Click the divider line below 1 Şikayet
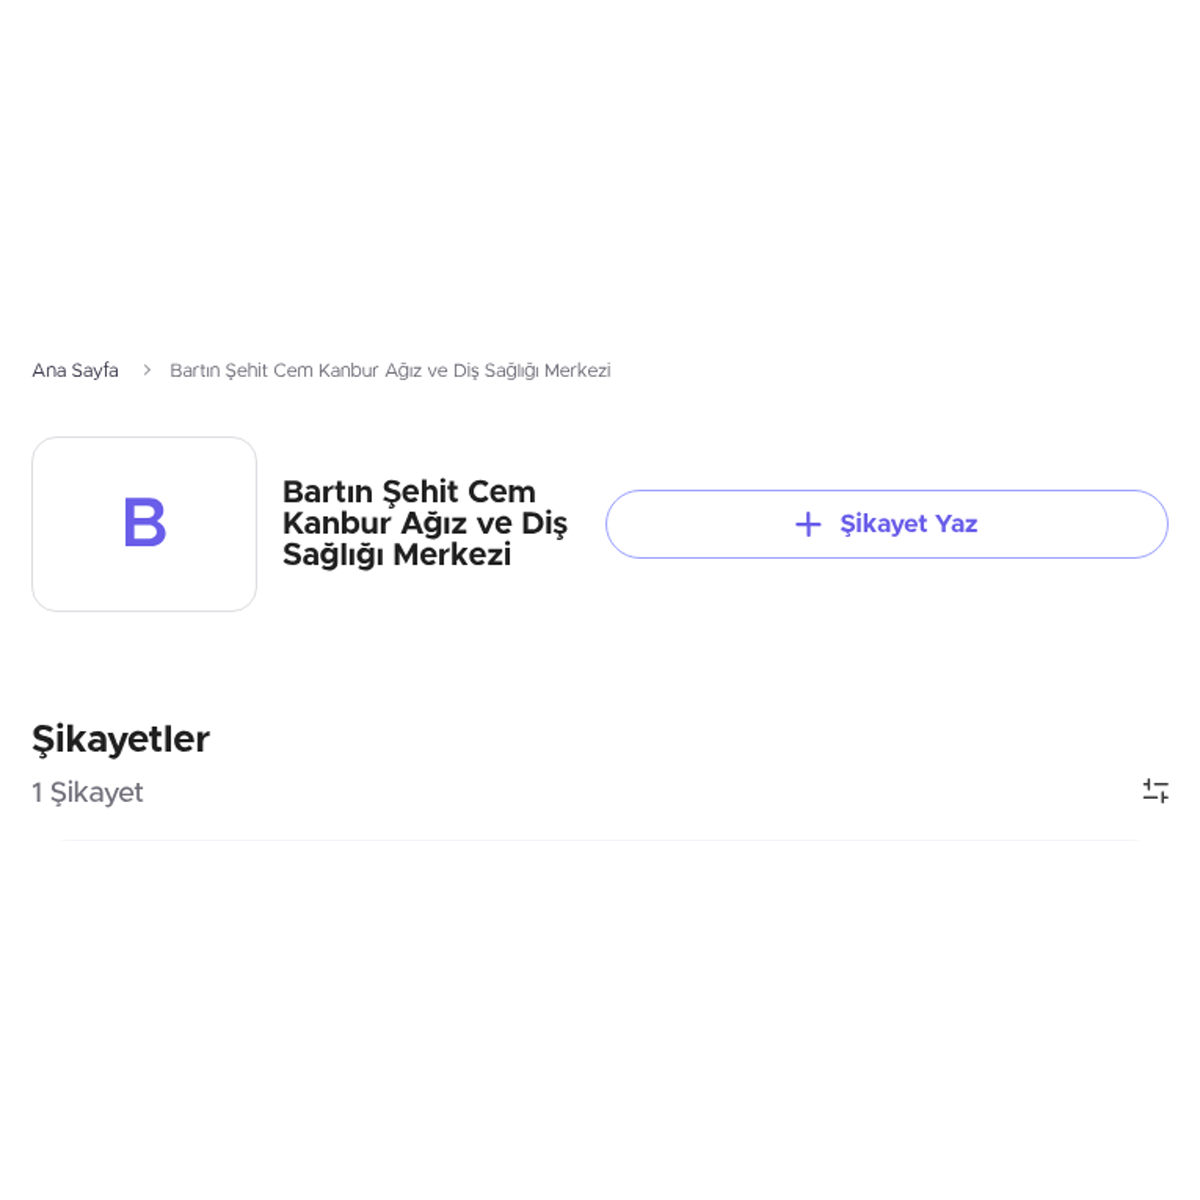 click(x=600, y=840)
